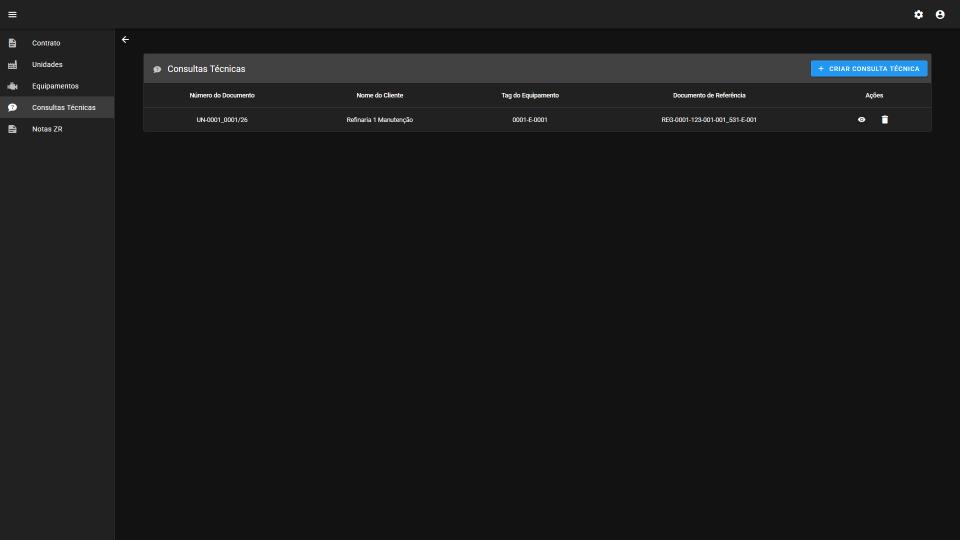Open Notas ZR in the sidebar
Viewport: 960px width, 540px height.
(x=57, y=129)
